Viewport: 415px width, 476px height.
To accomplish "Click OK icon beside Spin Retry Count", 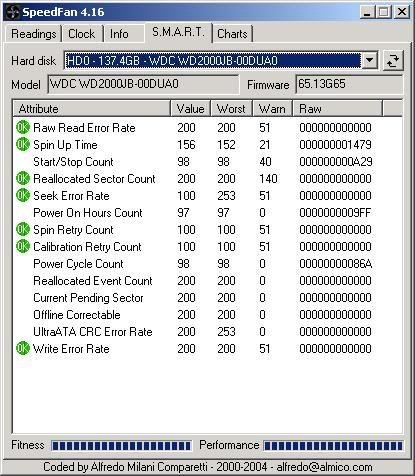I will [x=23, y=229].
